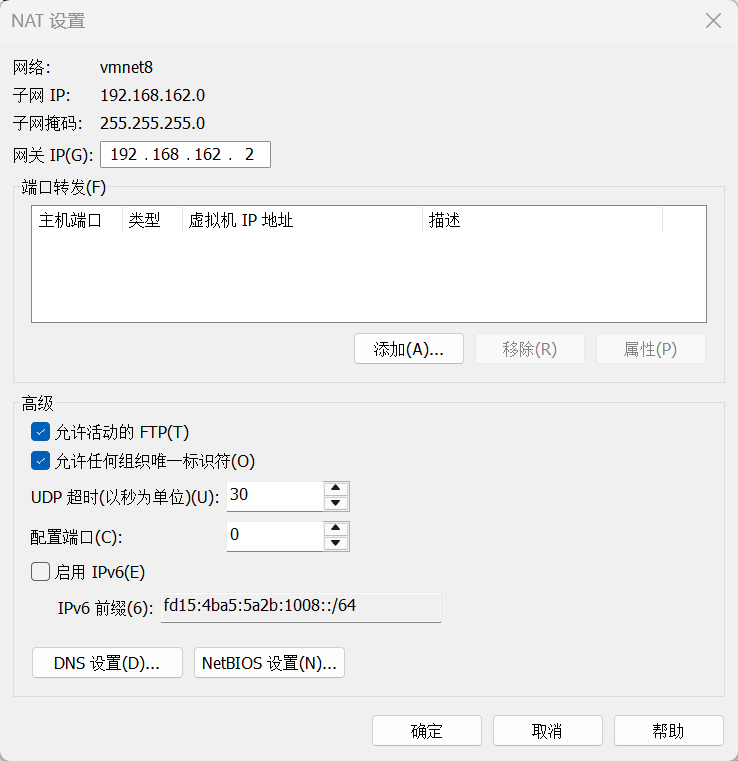Click the 添加(A)... button
The height and width of the screenshot is (761, 738).
409,348
